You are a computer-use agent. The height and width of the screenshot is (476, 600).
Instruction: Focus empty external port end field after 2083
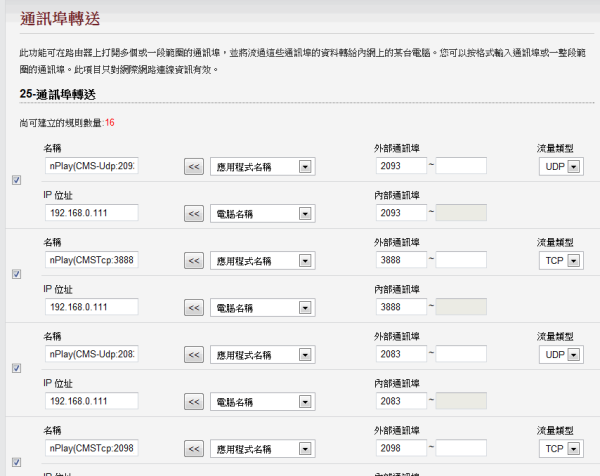461,354
